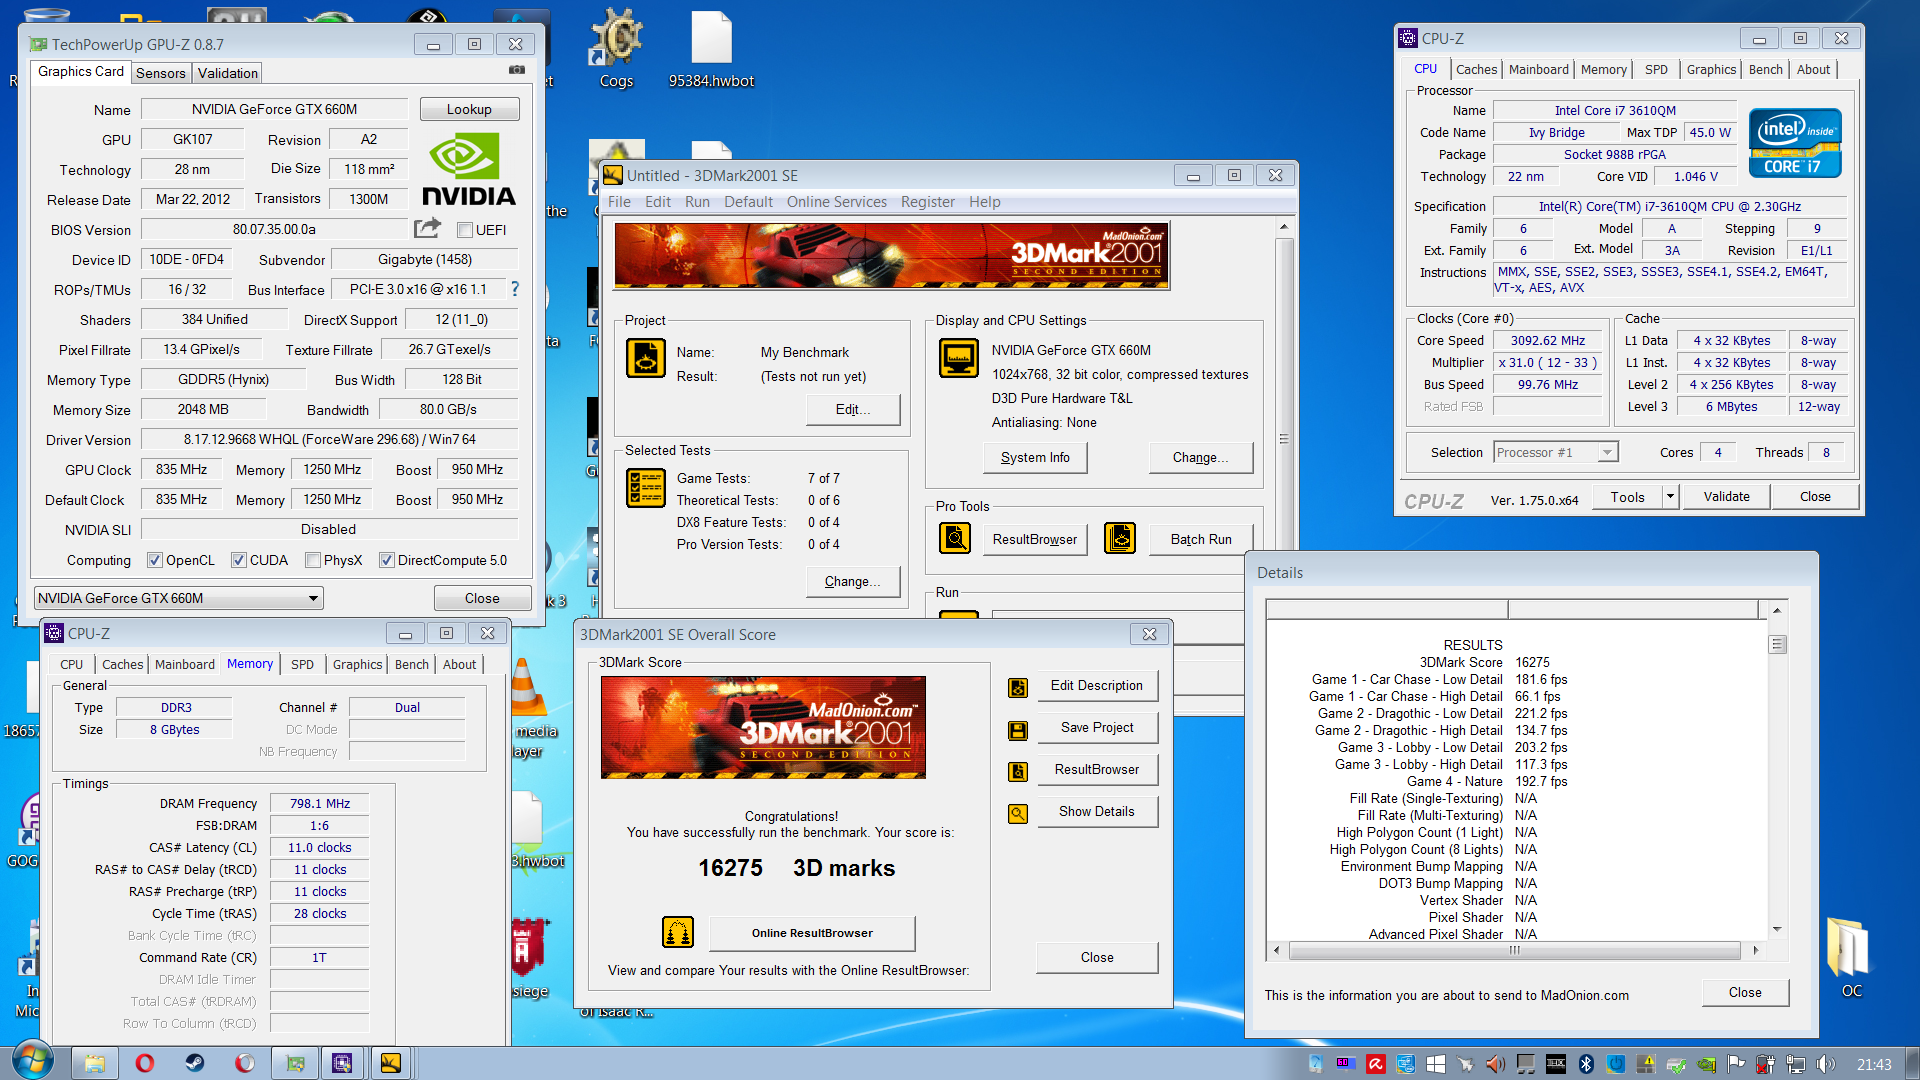
Task: Click the Lookup button in GPU-Z
Action: [469, 109]
